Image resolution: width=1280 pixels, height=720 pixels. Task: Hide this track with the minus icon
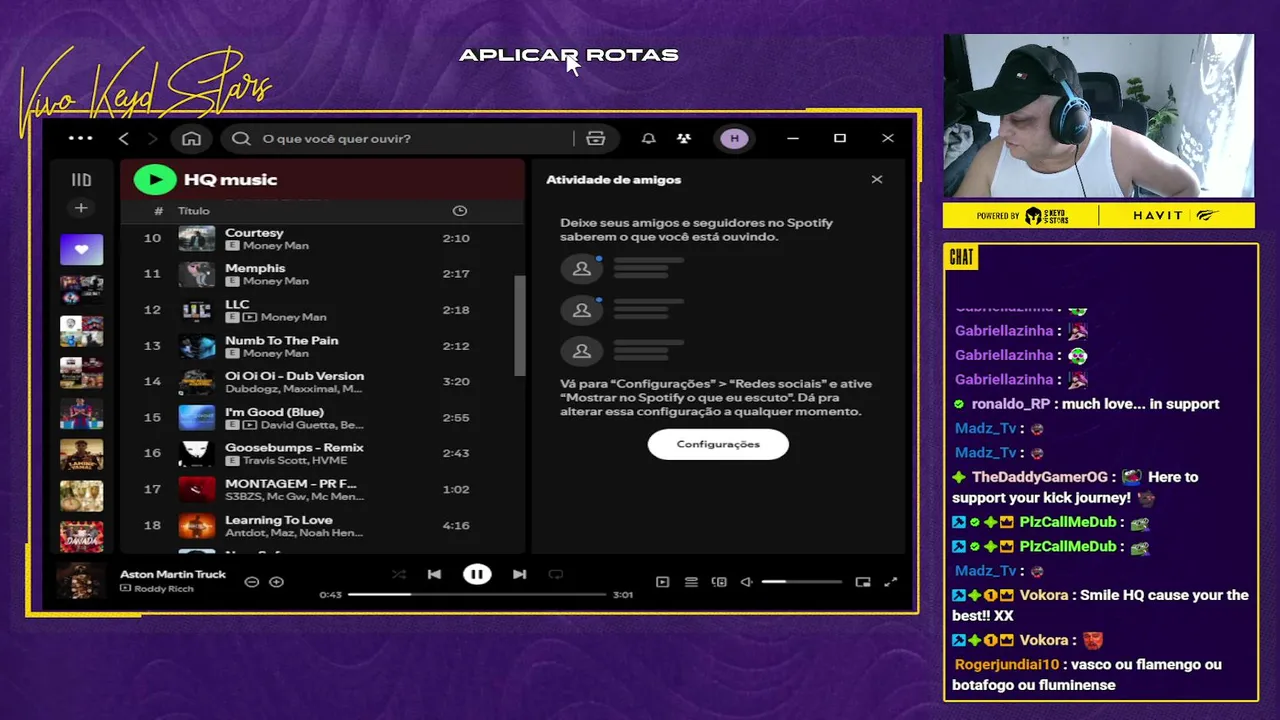pyautogui.click(x=252, y=582)
